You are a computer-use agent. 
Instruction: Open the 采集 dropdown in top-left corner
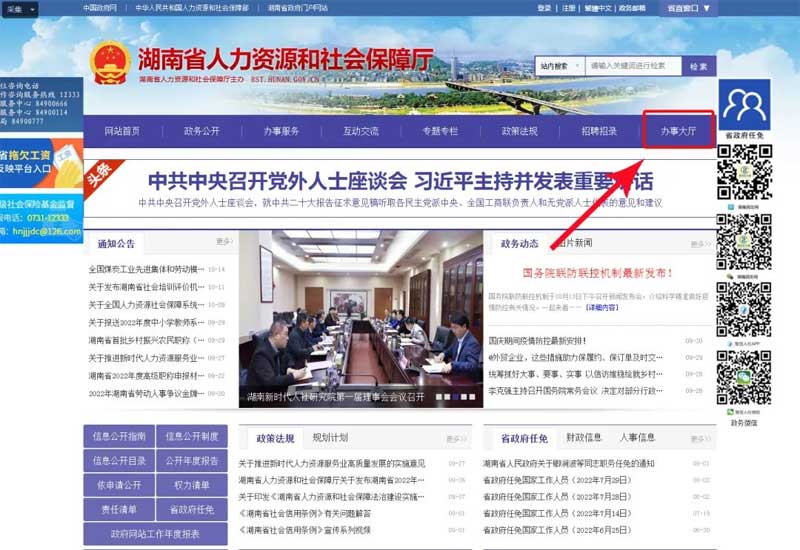pyautogui.click(x=19, y=9)
